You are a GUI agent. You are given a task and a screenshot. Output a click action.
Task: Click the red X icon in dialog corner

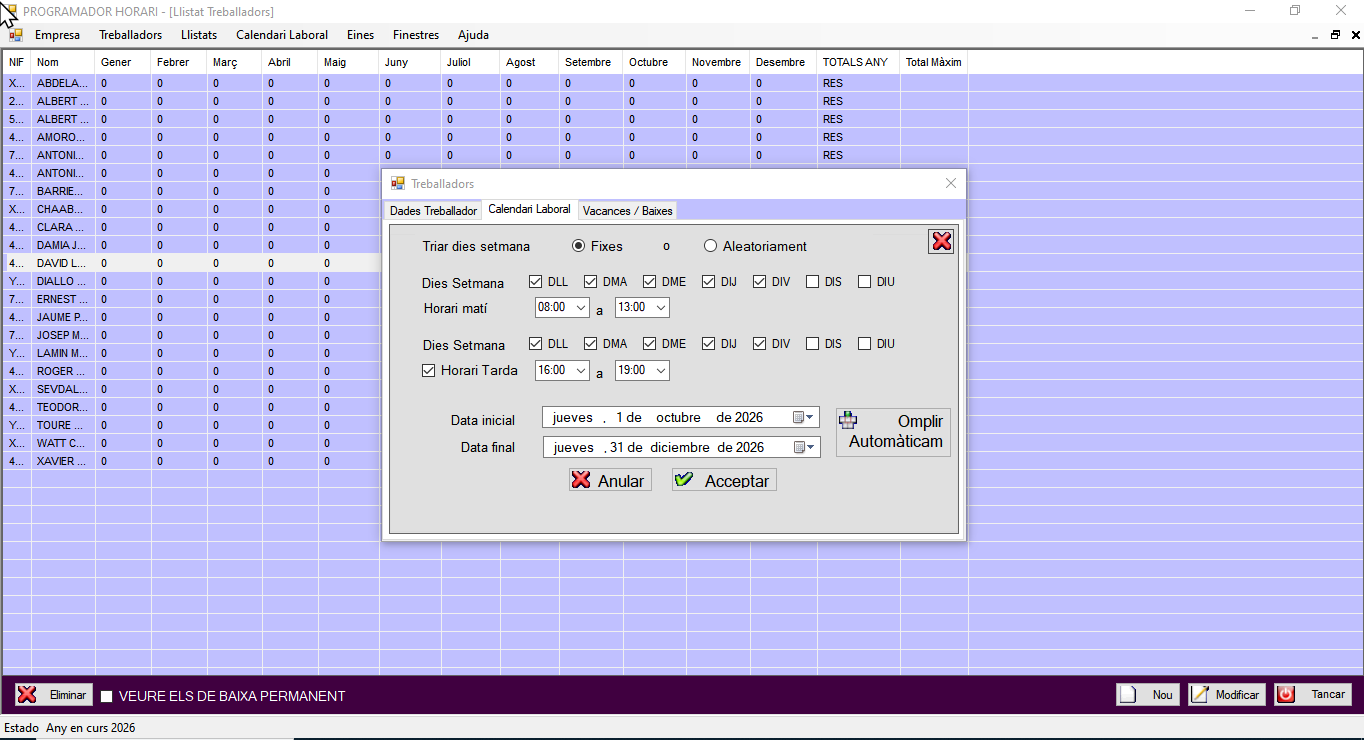[941, 241]
